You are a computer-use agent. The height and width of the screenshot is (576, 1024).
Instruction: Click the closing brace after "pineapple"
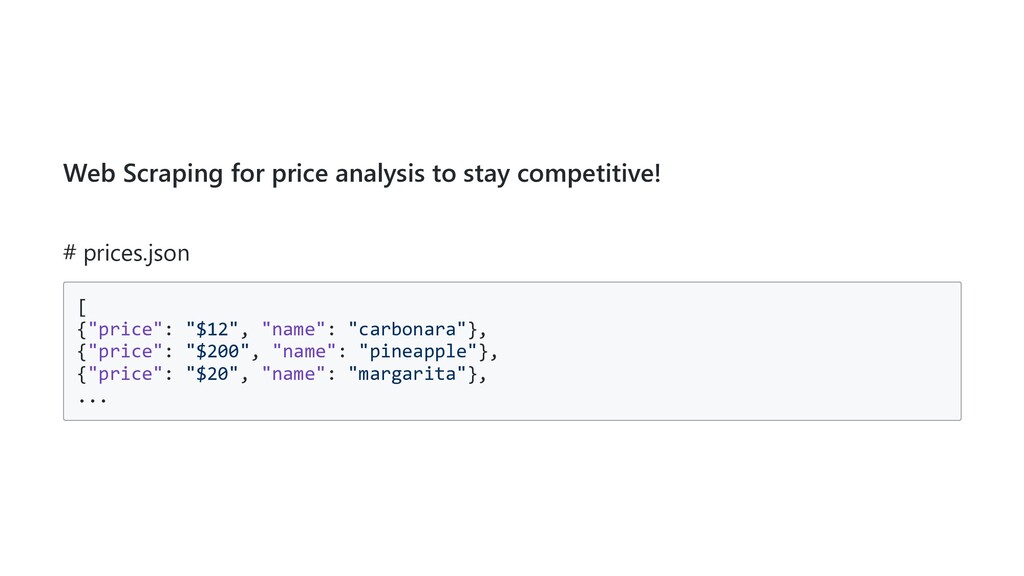pyautogui.click(x=483, y=351)
